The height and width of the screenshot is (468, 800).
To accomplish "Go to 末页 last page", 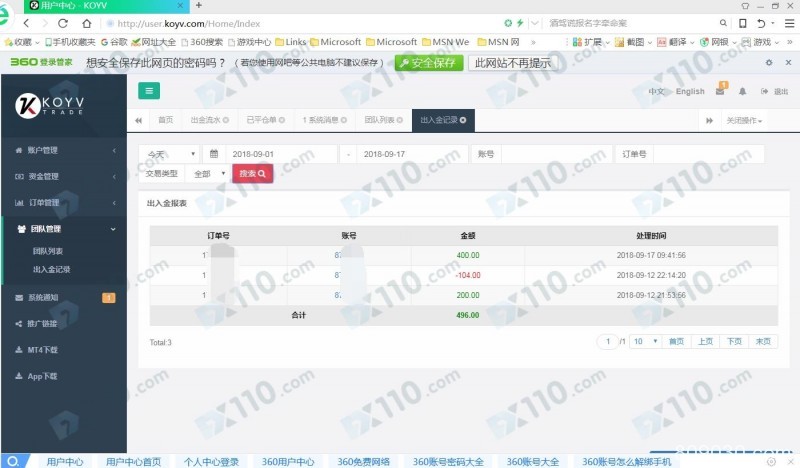I will 763,341.
